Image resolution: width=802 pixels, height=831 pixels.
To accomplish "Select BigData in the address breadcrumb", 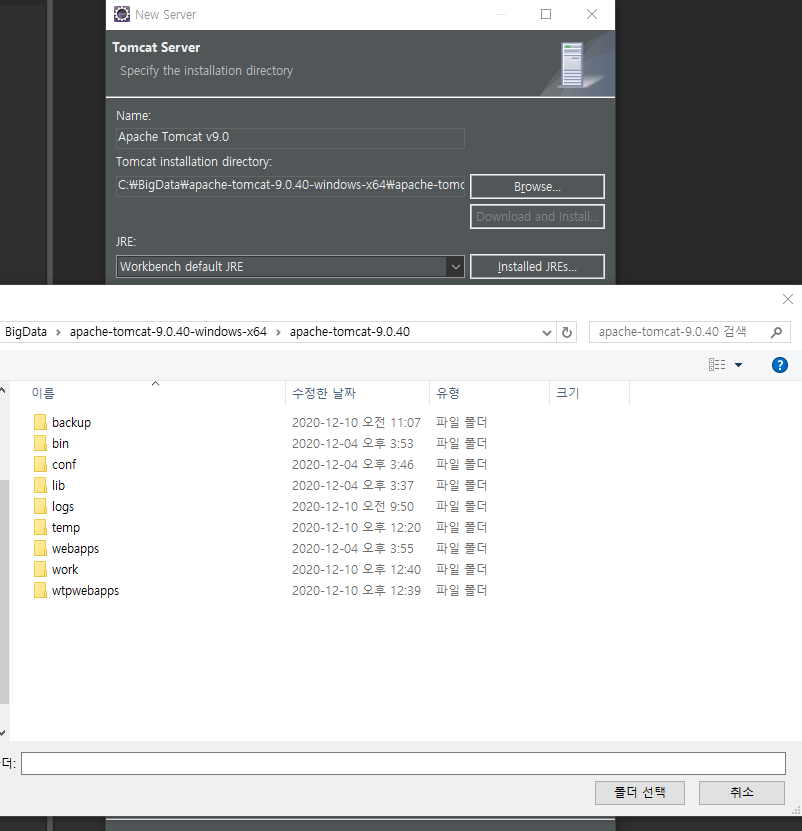I will click(26, 332).
